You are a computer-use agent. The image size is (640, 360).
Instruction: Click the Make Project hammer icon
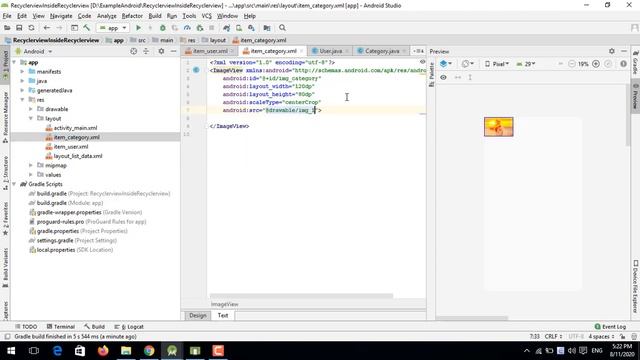87,28
